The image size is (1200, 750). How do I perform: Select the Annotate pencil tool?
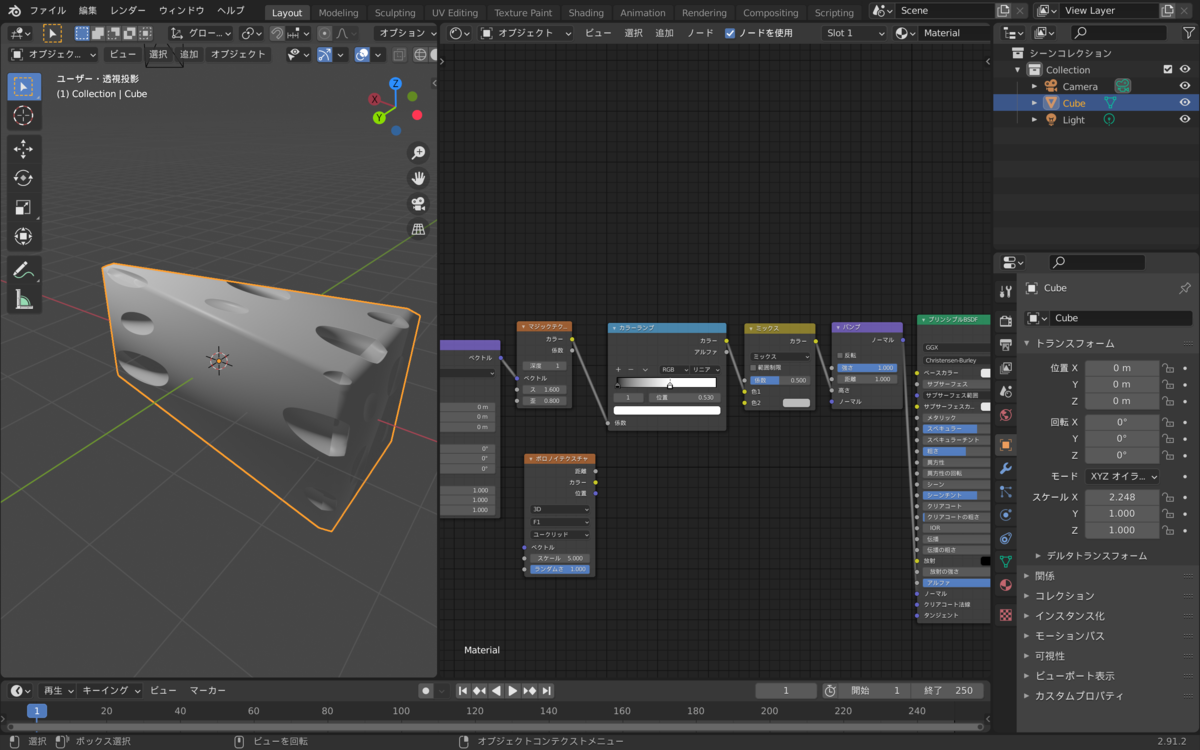coord(24,270)
